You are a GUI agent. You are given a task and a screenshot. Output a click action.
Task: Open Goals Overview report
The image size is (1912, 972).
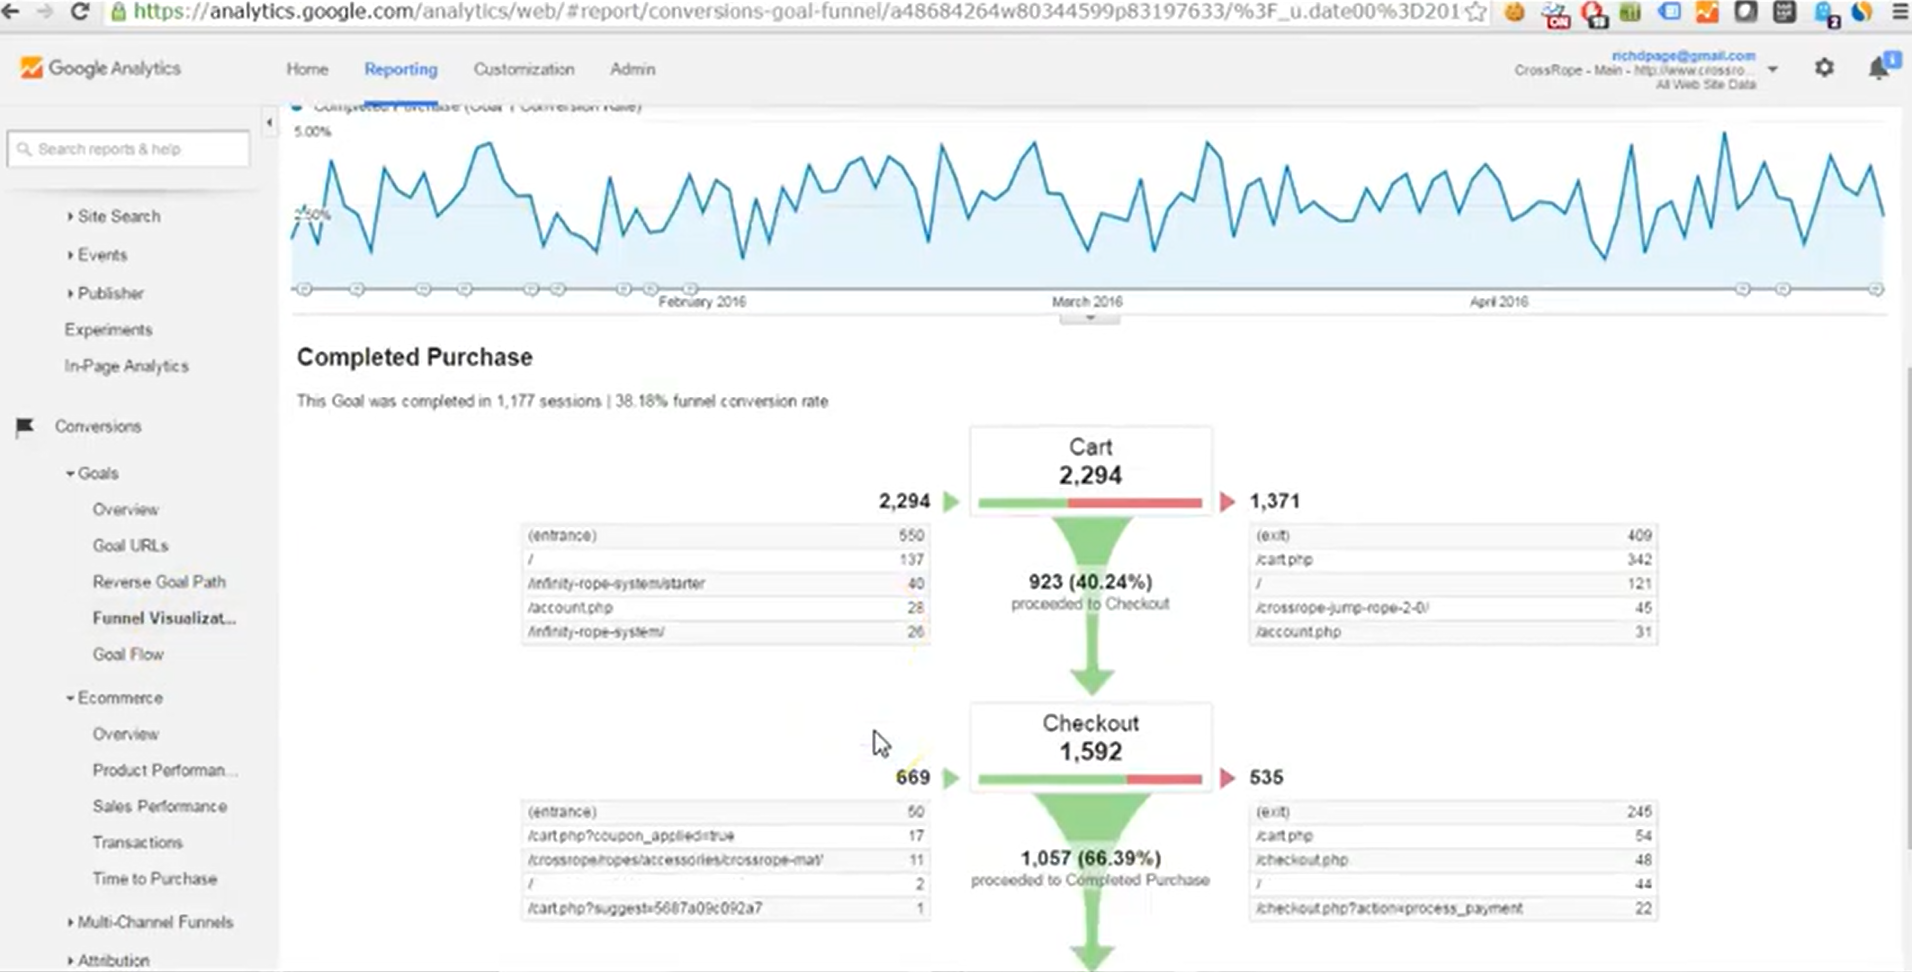[126, 509]
